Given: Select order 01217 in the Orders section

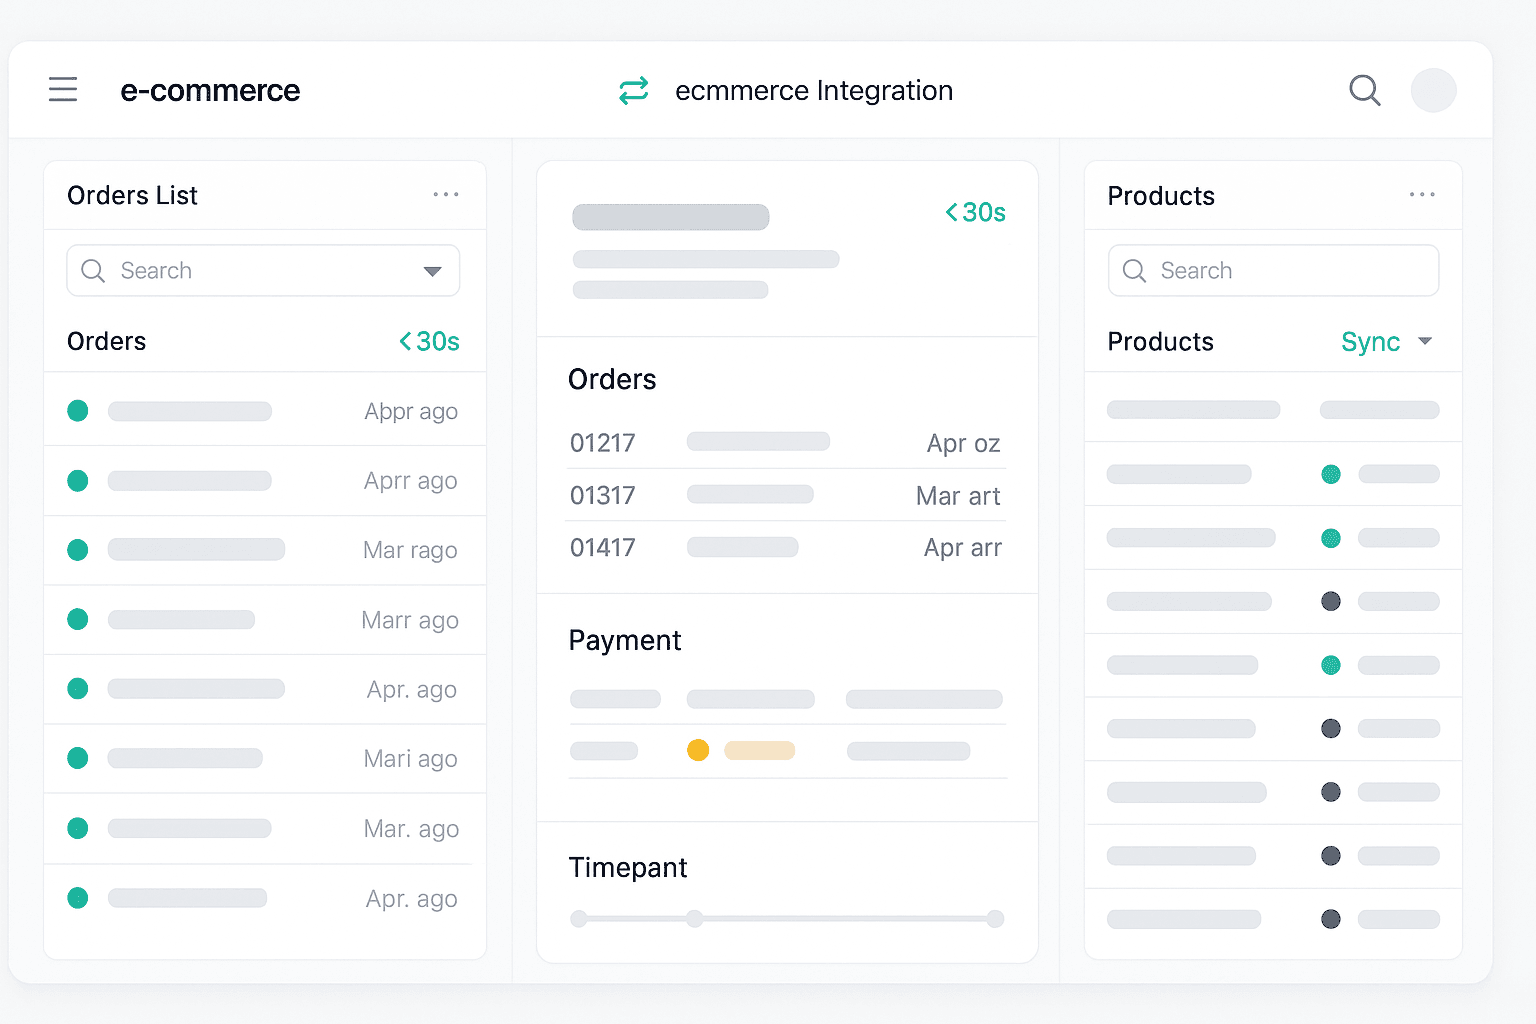Looking at the screenshot, I should (x=602, y=442).
